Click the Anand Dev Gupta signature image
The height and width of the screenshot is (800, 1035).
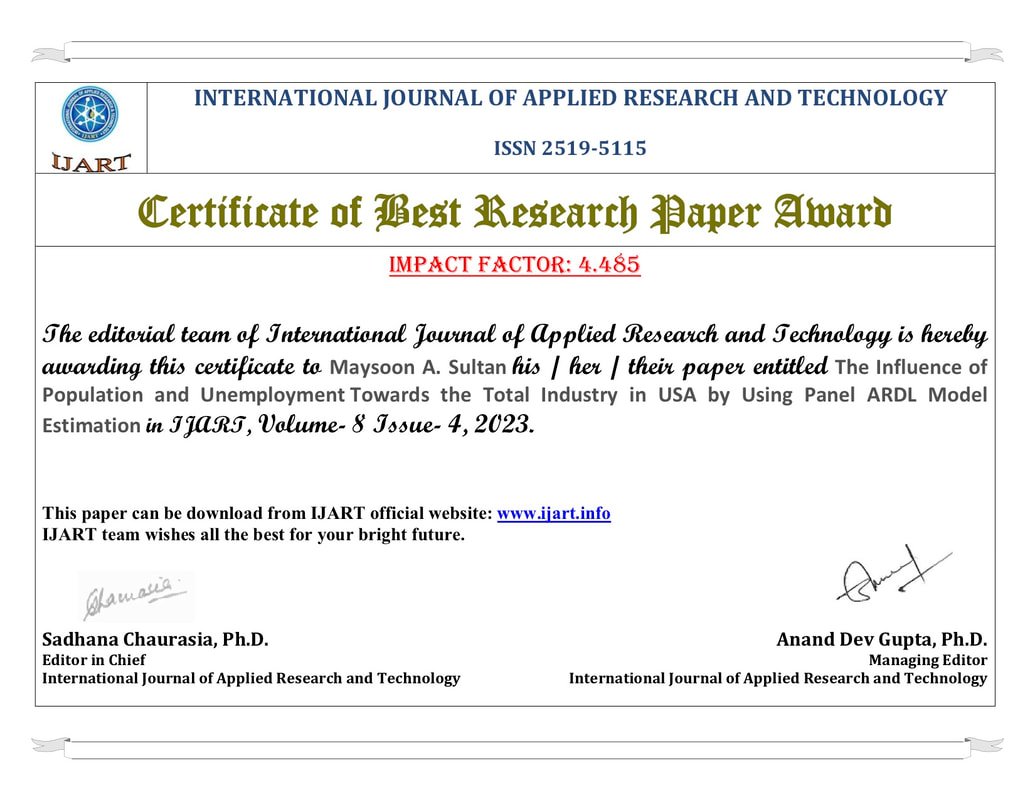[x=893, y=574]
